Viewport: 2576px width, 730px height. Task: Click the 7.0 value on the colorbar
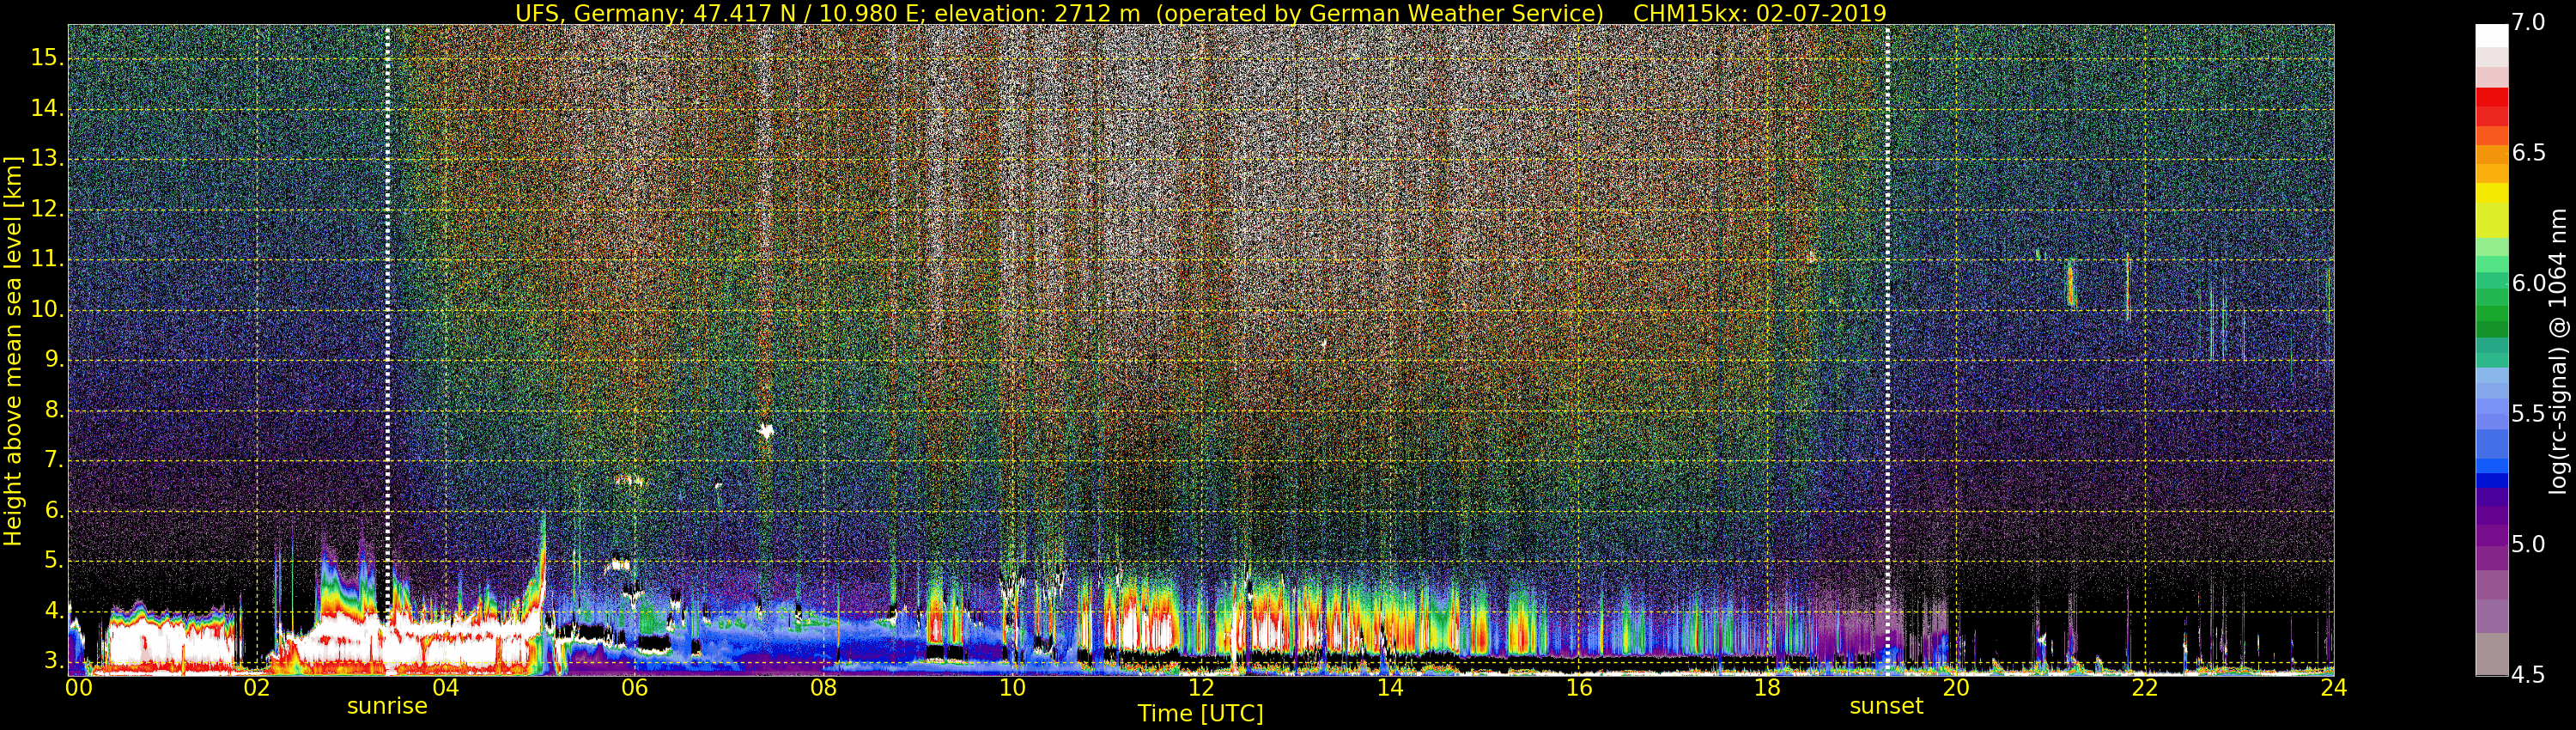point(2529,23)
